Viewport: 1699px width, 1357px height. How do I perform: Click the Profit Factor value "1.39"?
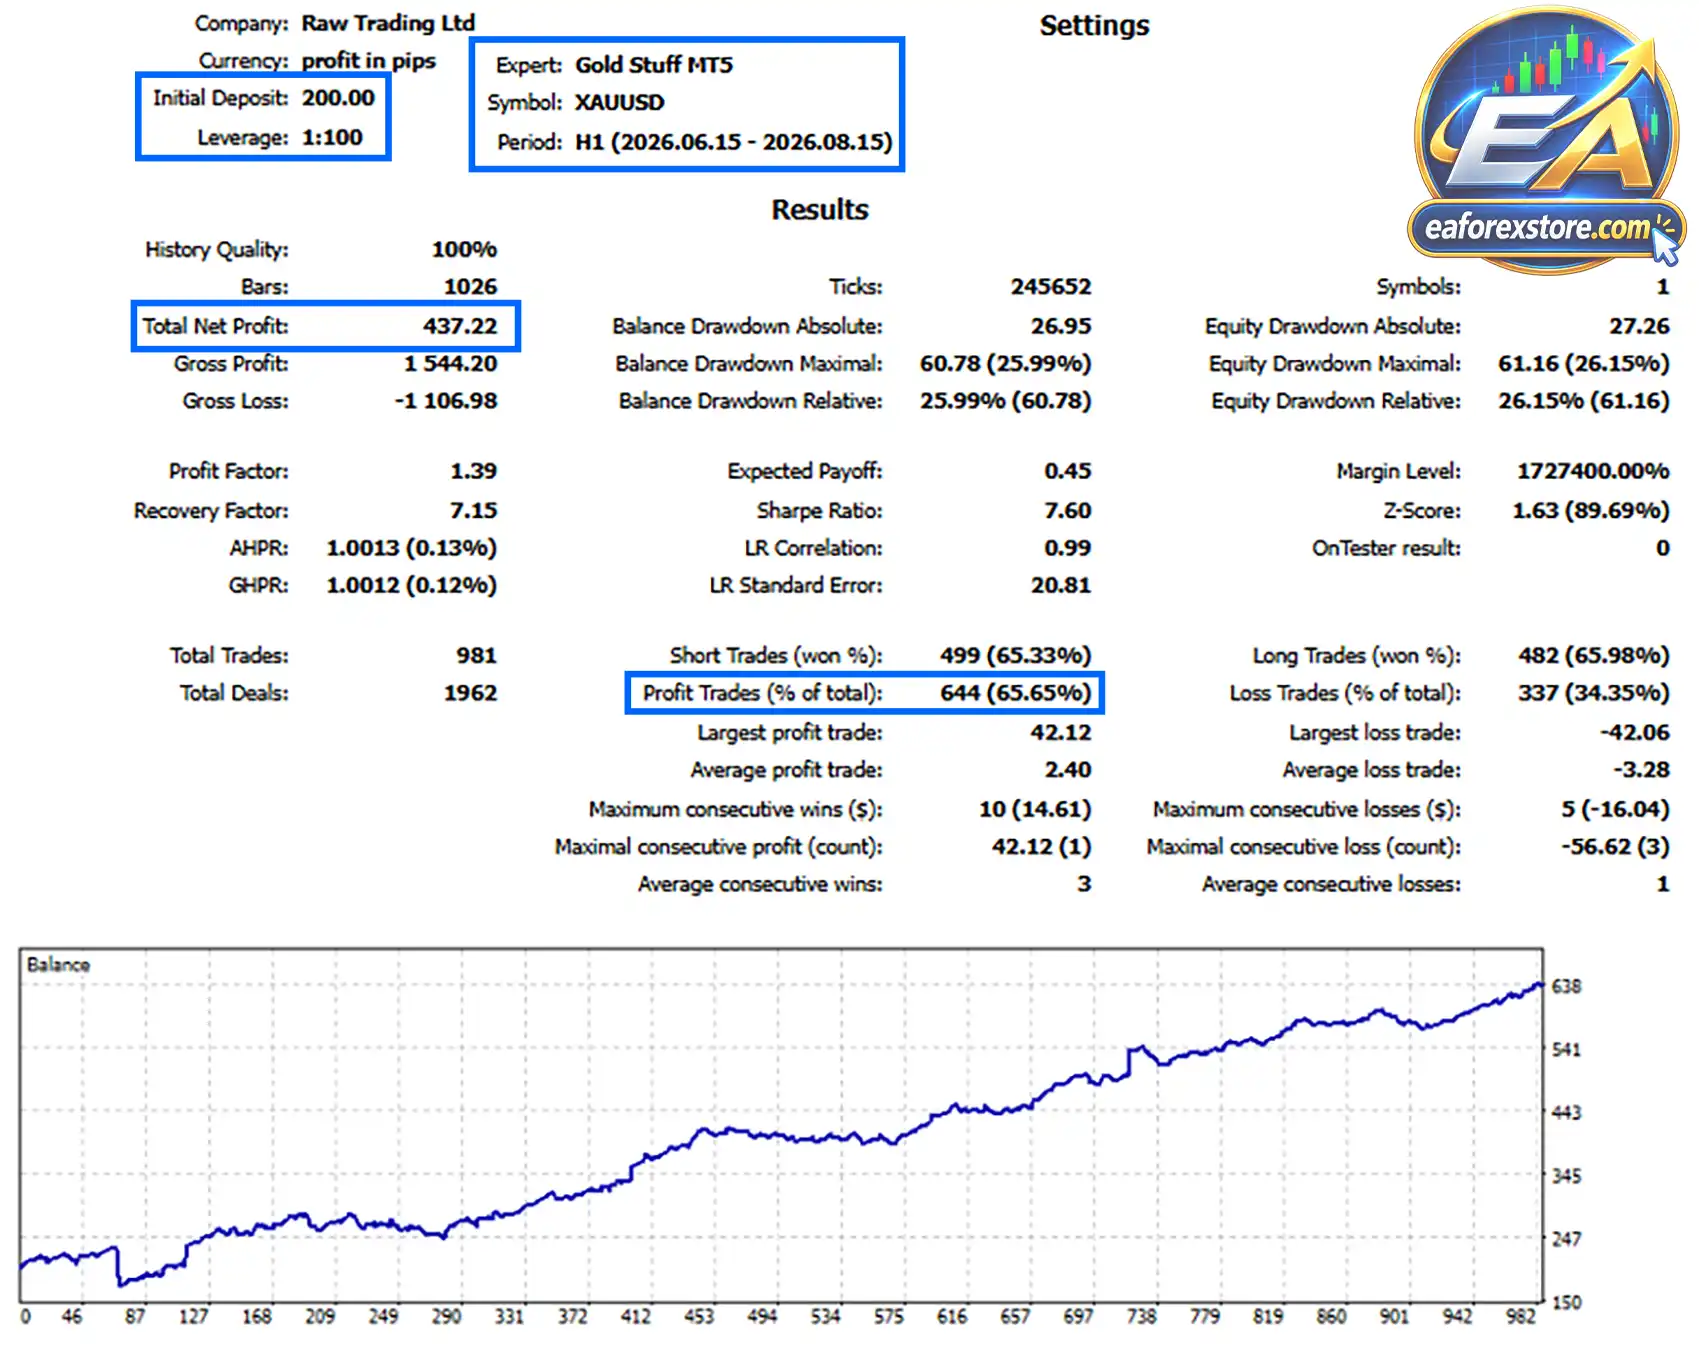pos(473,471)
